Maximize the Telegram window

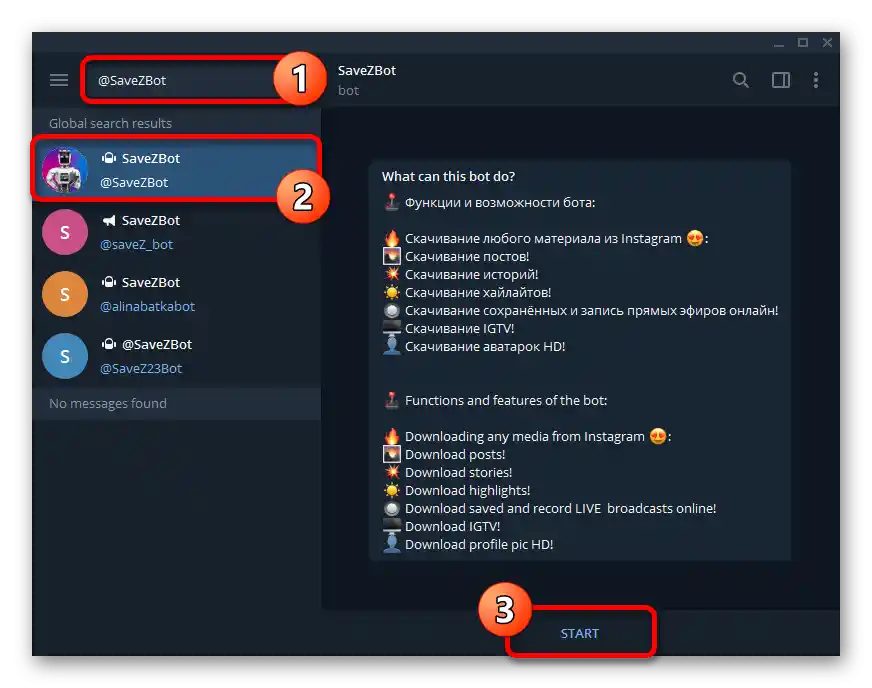[802, 42]
